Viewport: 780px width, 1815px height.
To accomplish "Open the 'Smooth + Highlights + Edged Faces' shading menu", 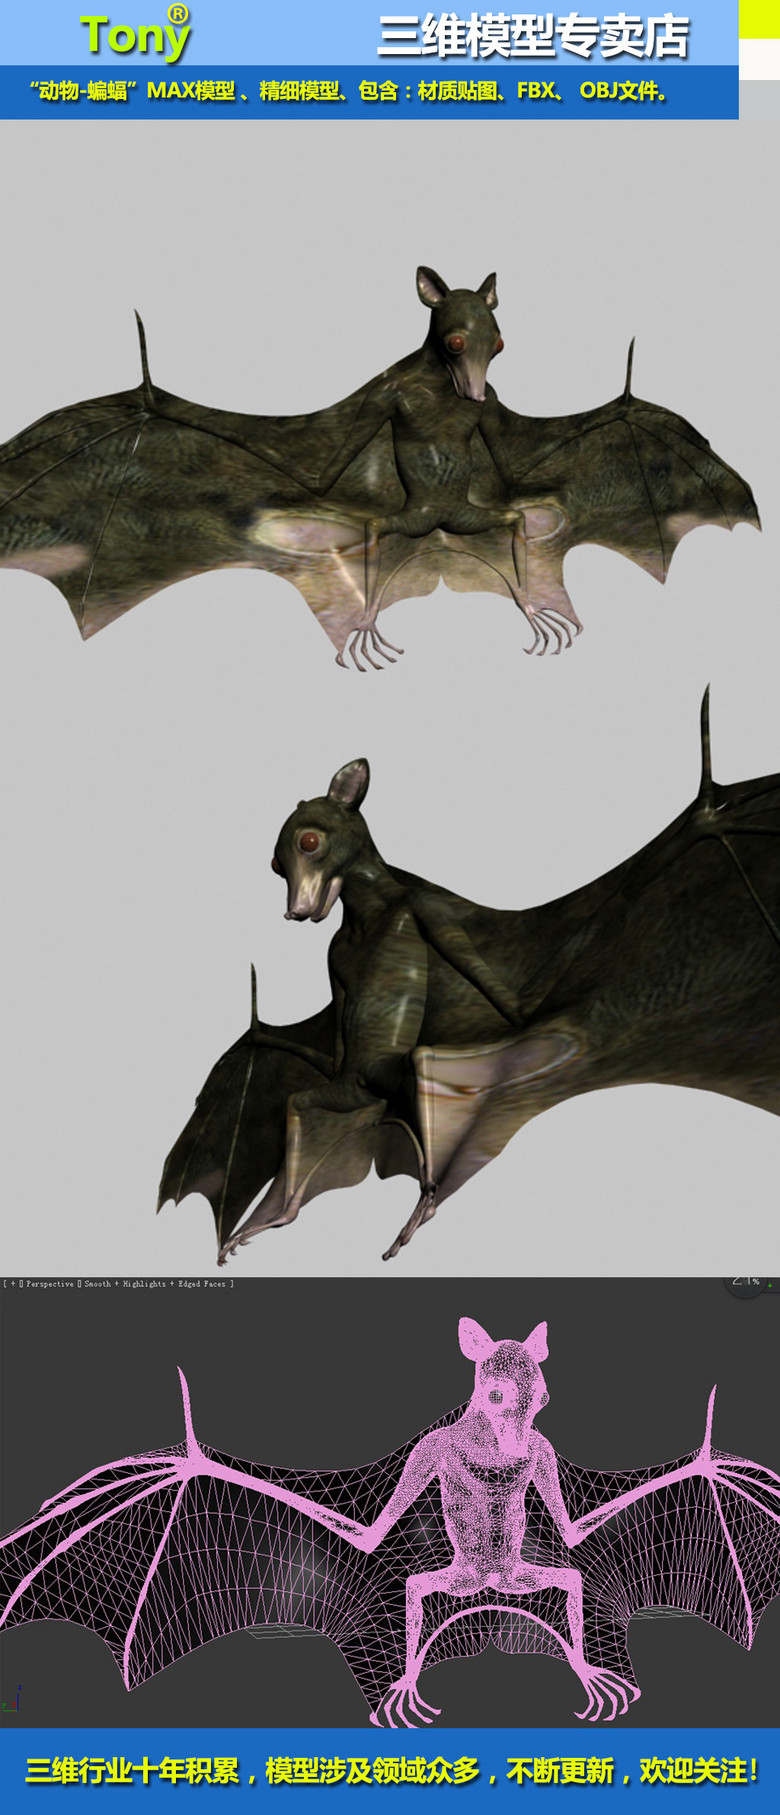I will (x=155, y=1283).
